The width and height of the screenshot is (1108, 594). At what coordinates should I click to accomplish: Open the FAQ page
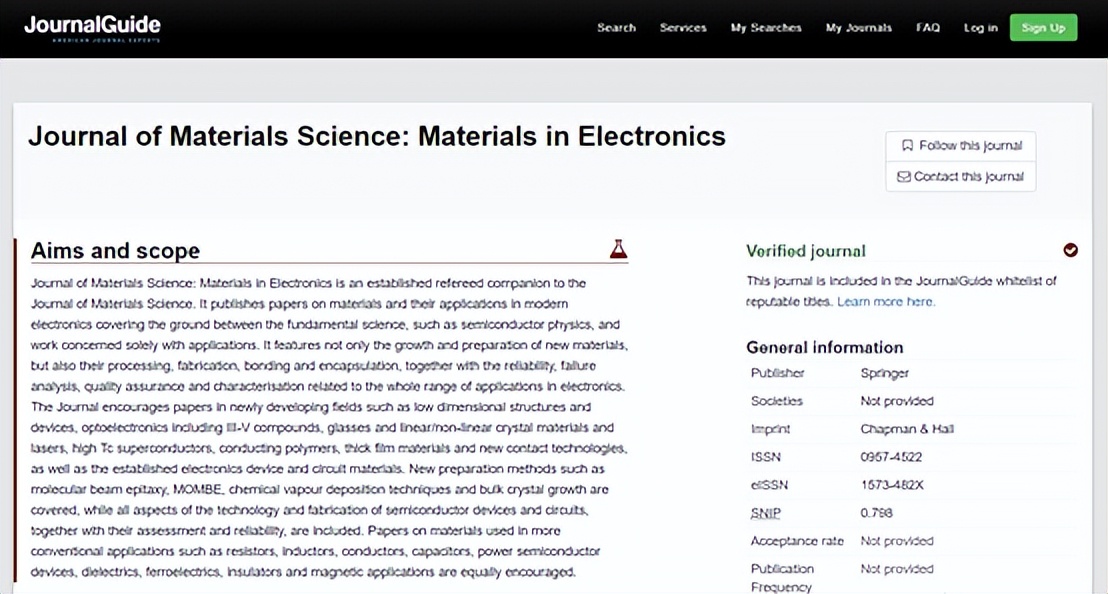[x=928, y=28]
